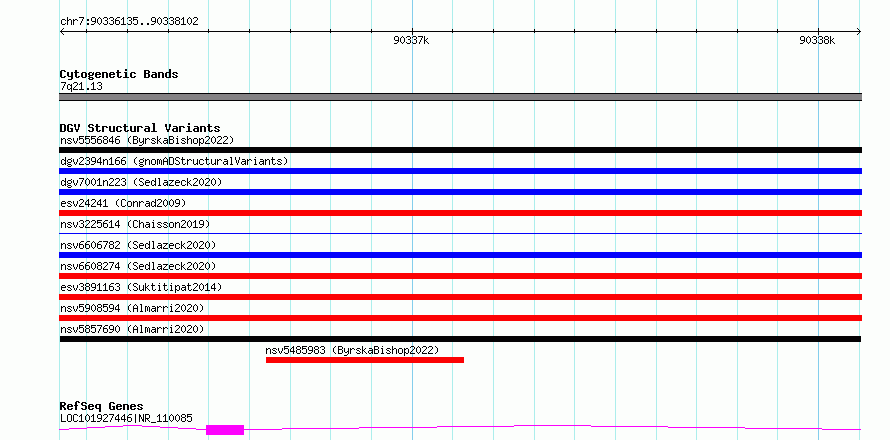Viewport: 890px width, 440px height.
Task: Click the nsv5908594 (Almarri2020) label
Action: [x=132, y=308]
